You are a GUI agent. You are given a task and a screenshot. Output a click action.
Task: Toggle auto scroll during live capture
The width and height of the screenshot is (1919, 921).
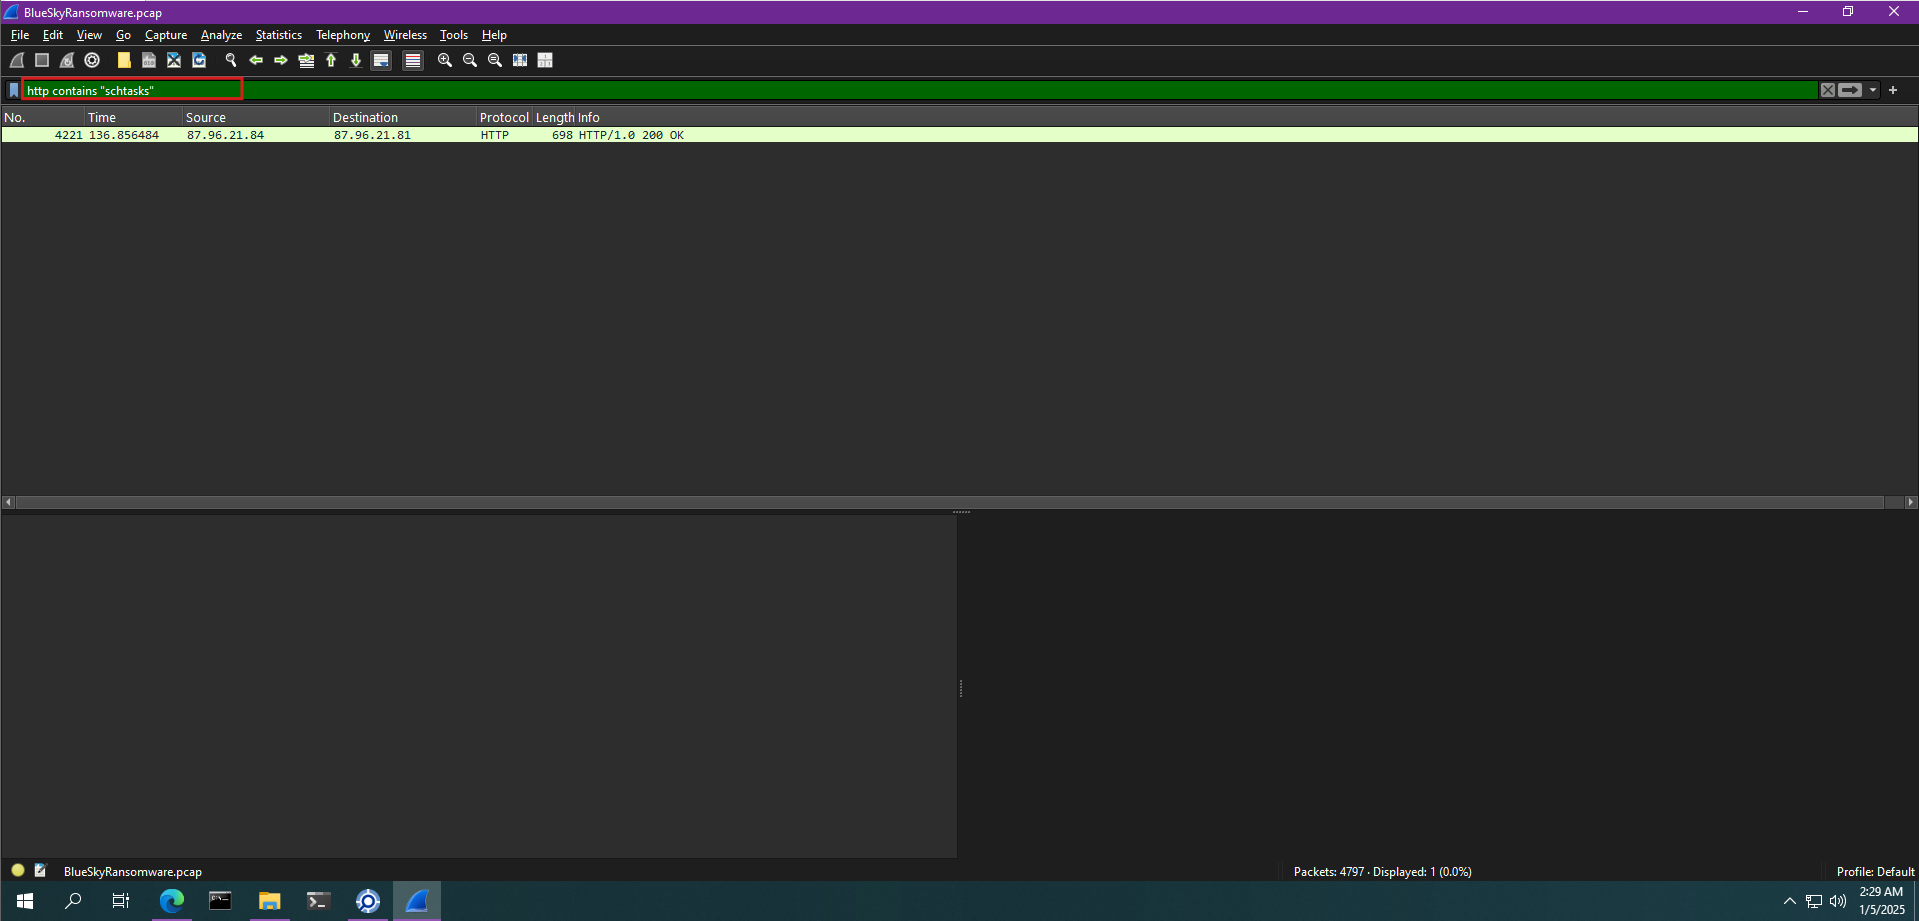381,60
